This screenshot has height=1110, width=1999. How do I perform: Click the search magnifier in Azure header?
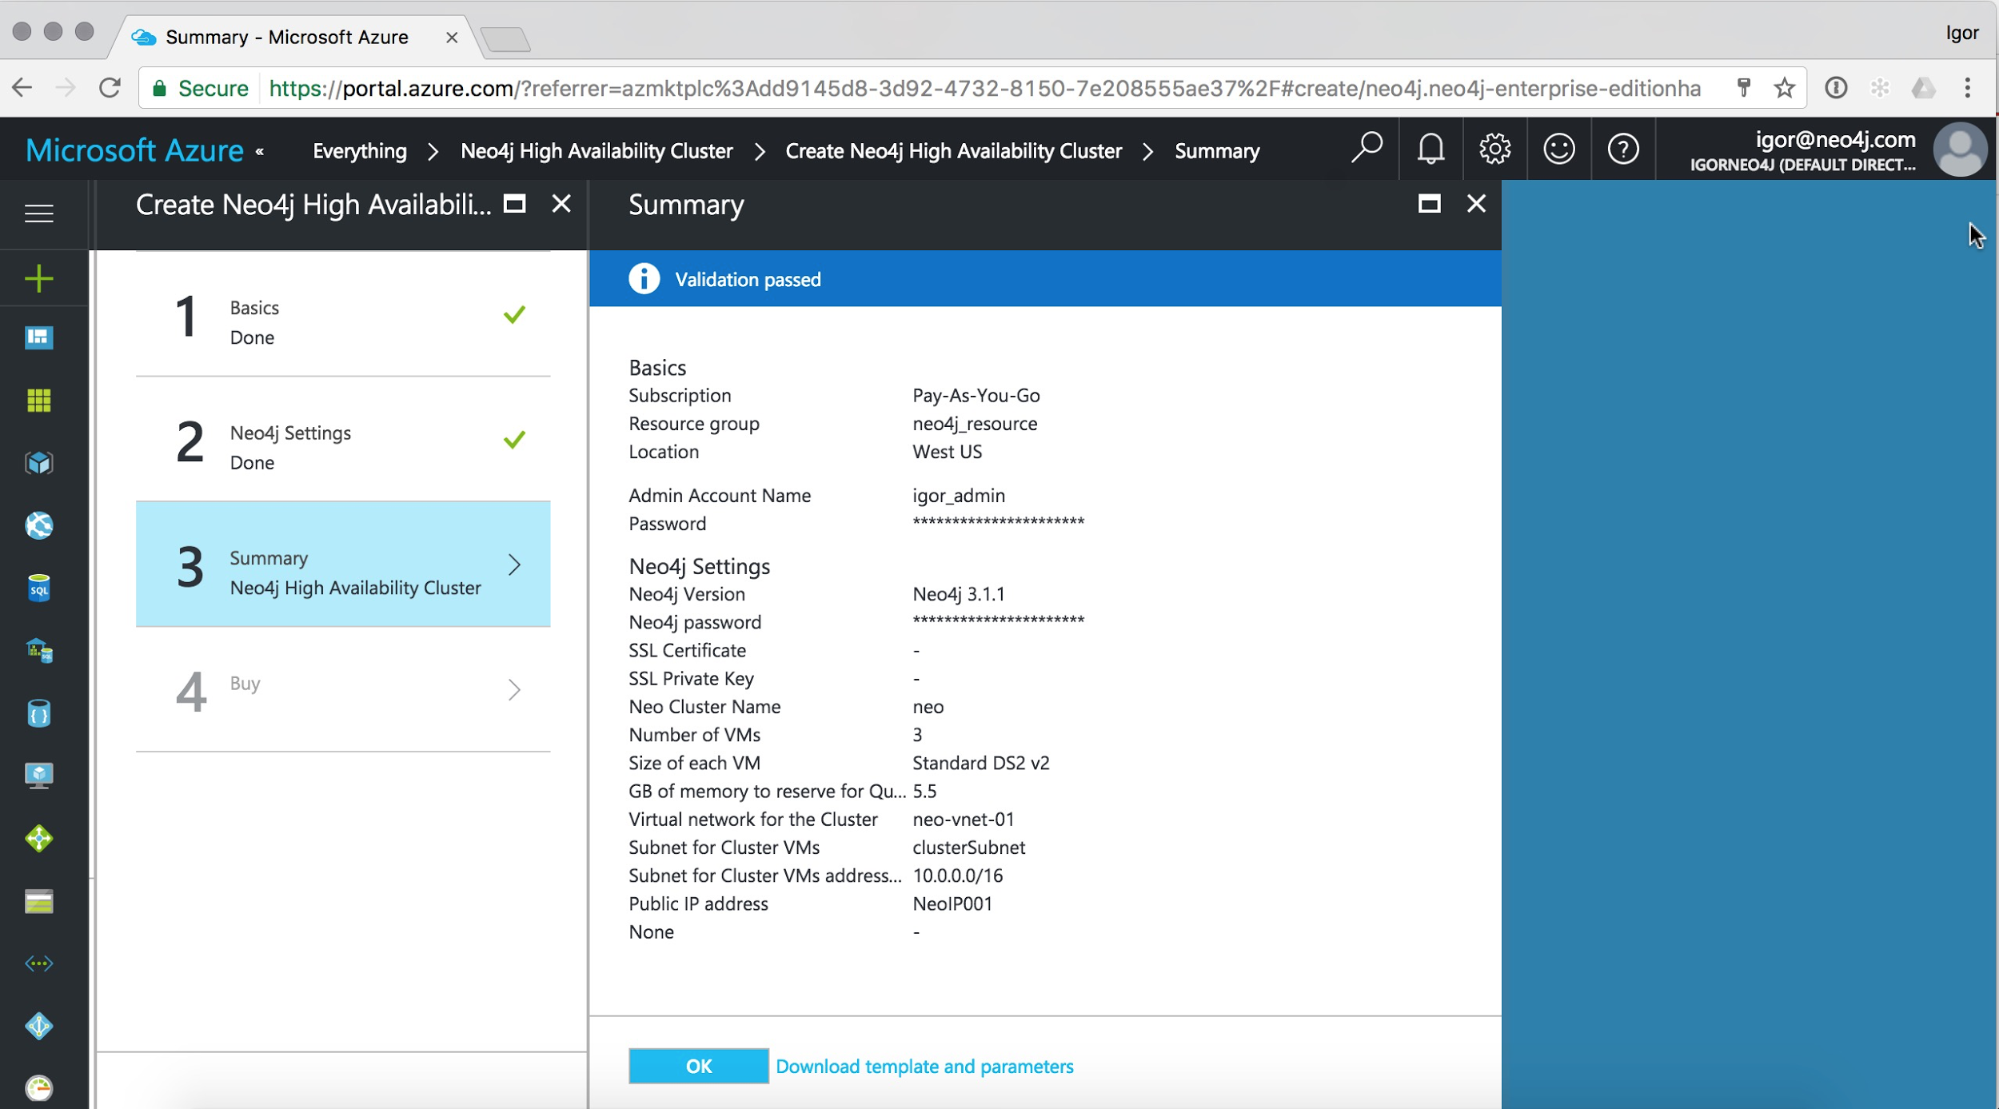coord(1366,148)
